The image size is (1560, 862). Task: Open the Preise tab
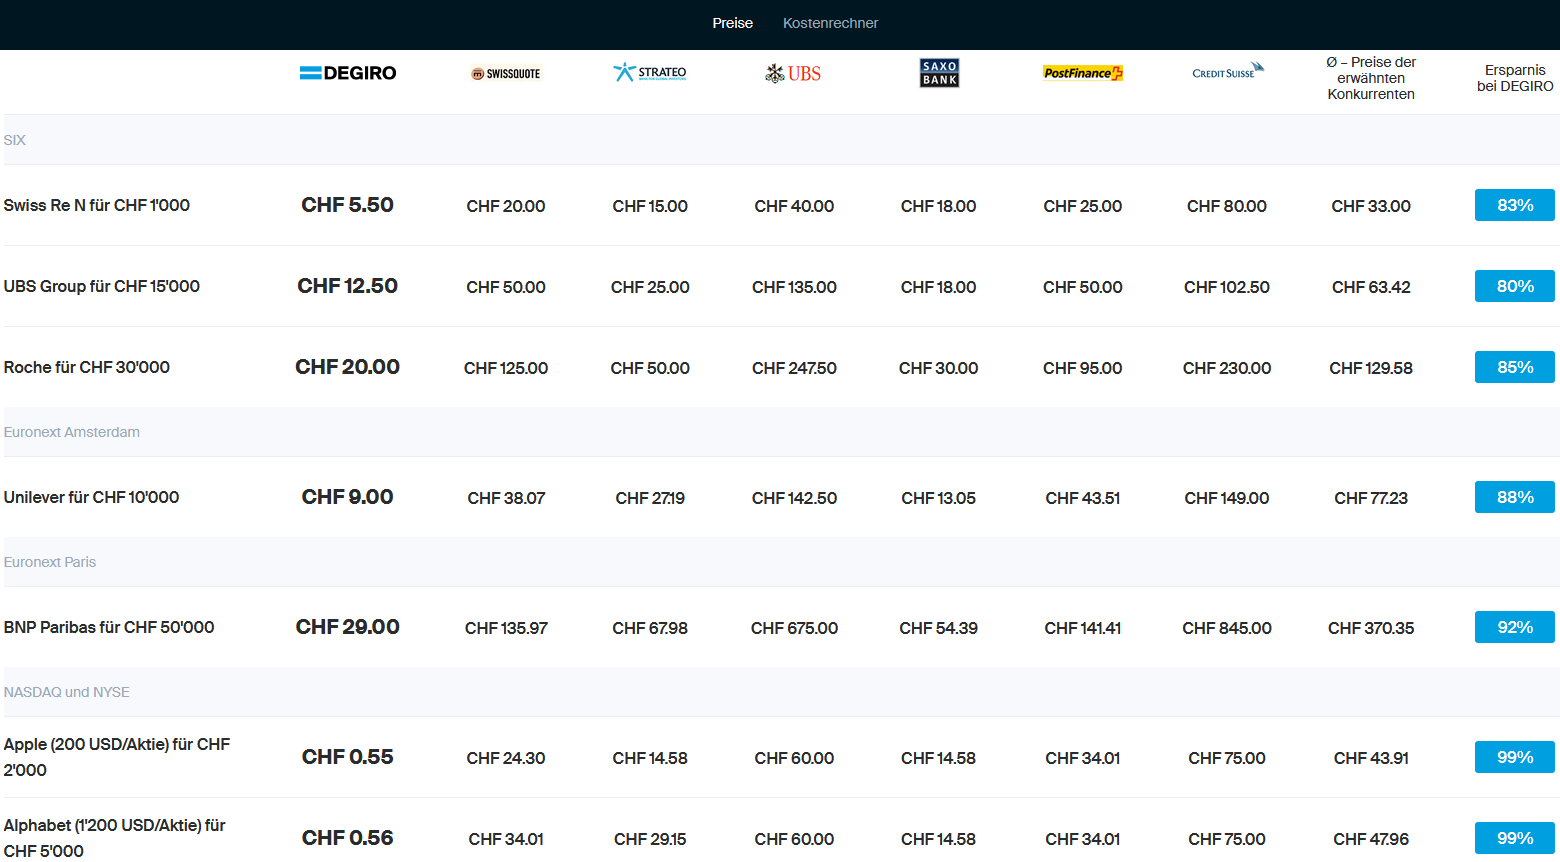(x=732, y=23)
